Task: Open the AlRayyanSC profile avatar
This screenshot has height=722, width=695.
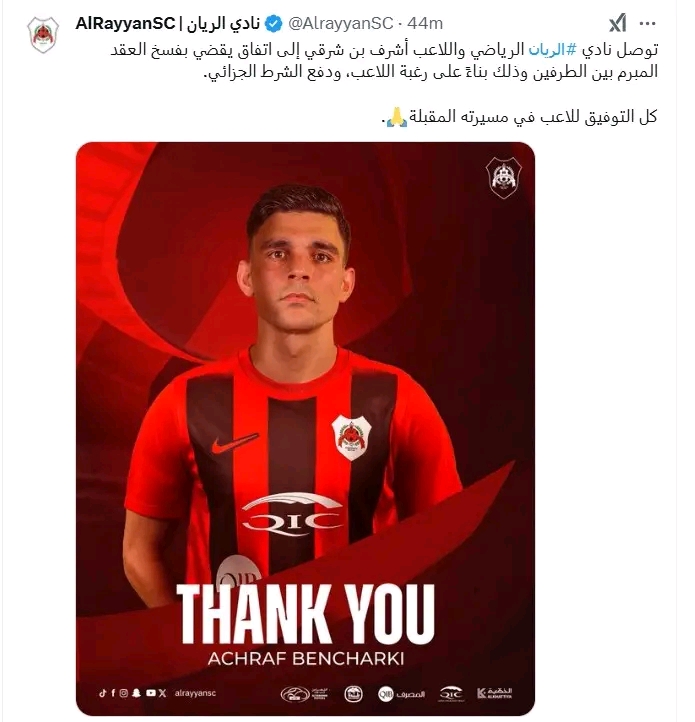Action: tap(43, 35)
